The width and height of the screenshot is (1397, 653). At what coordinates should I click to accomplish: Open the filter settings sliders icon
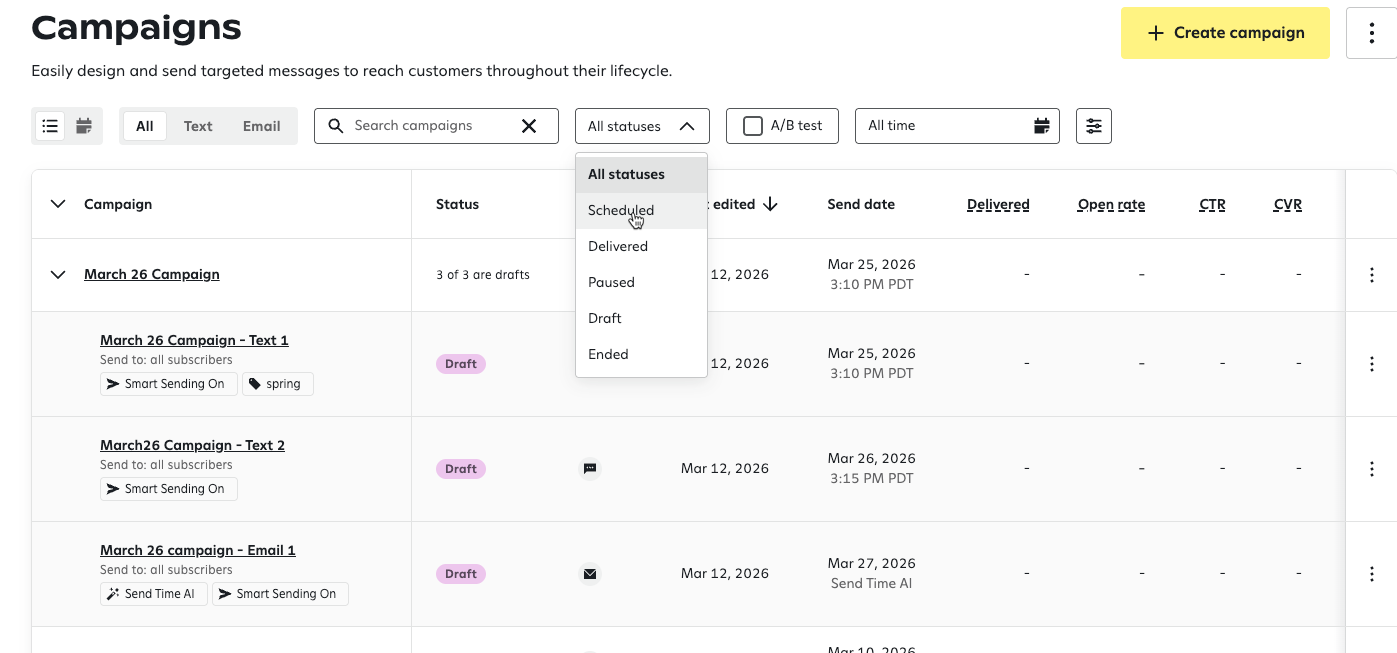[1093, 126]
